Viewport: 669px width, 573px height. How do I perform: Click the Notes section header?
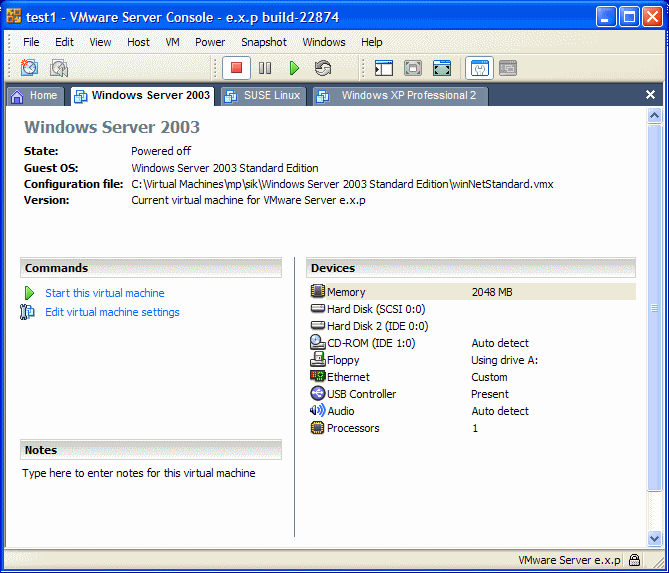coord(151,450)
